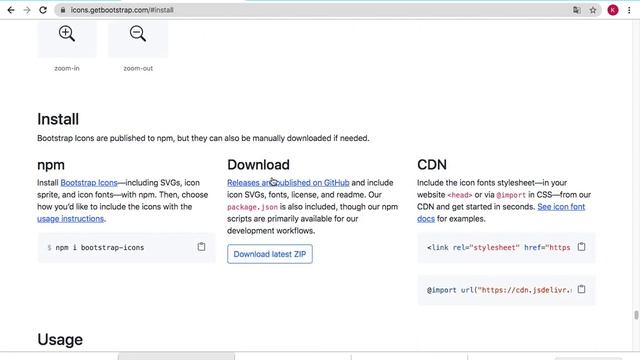Copy the npm i bootstrap-icons command
The height and width of the screenshot is (360, 640).
tap(201, 247)
